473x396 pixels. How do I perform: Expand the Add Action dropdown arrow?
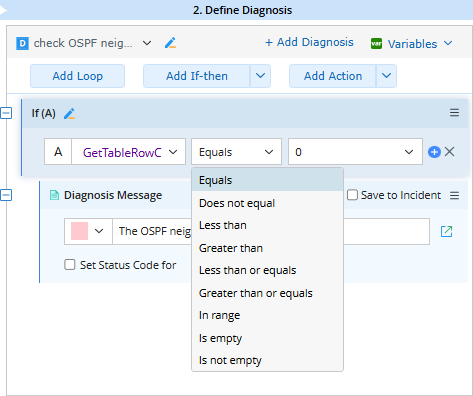coord(386,76)
